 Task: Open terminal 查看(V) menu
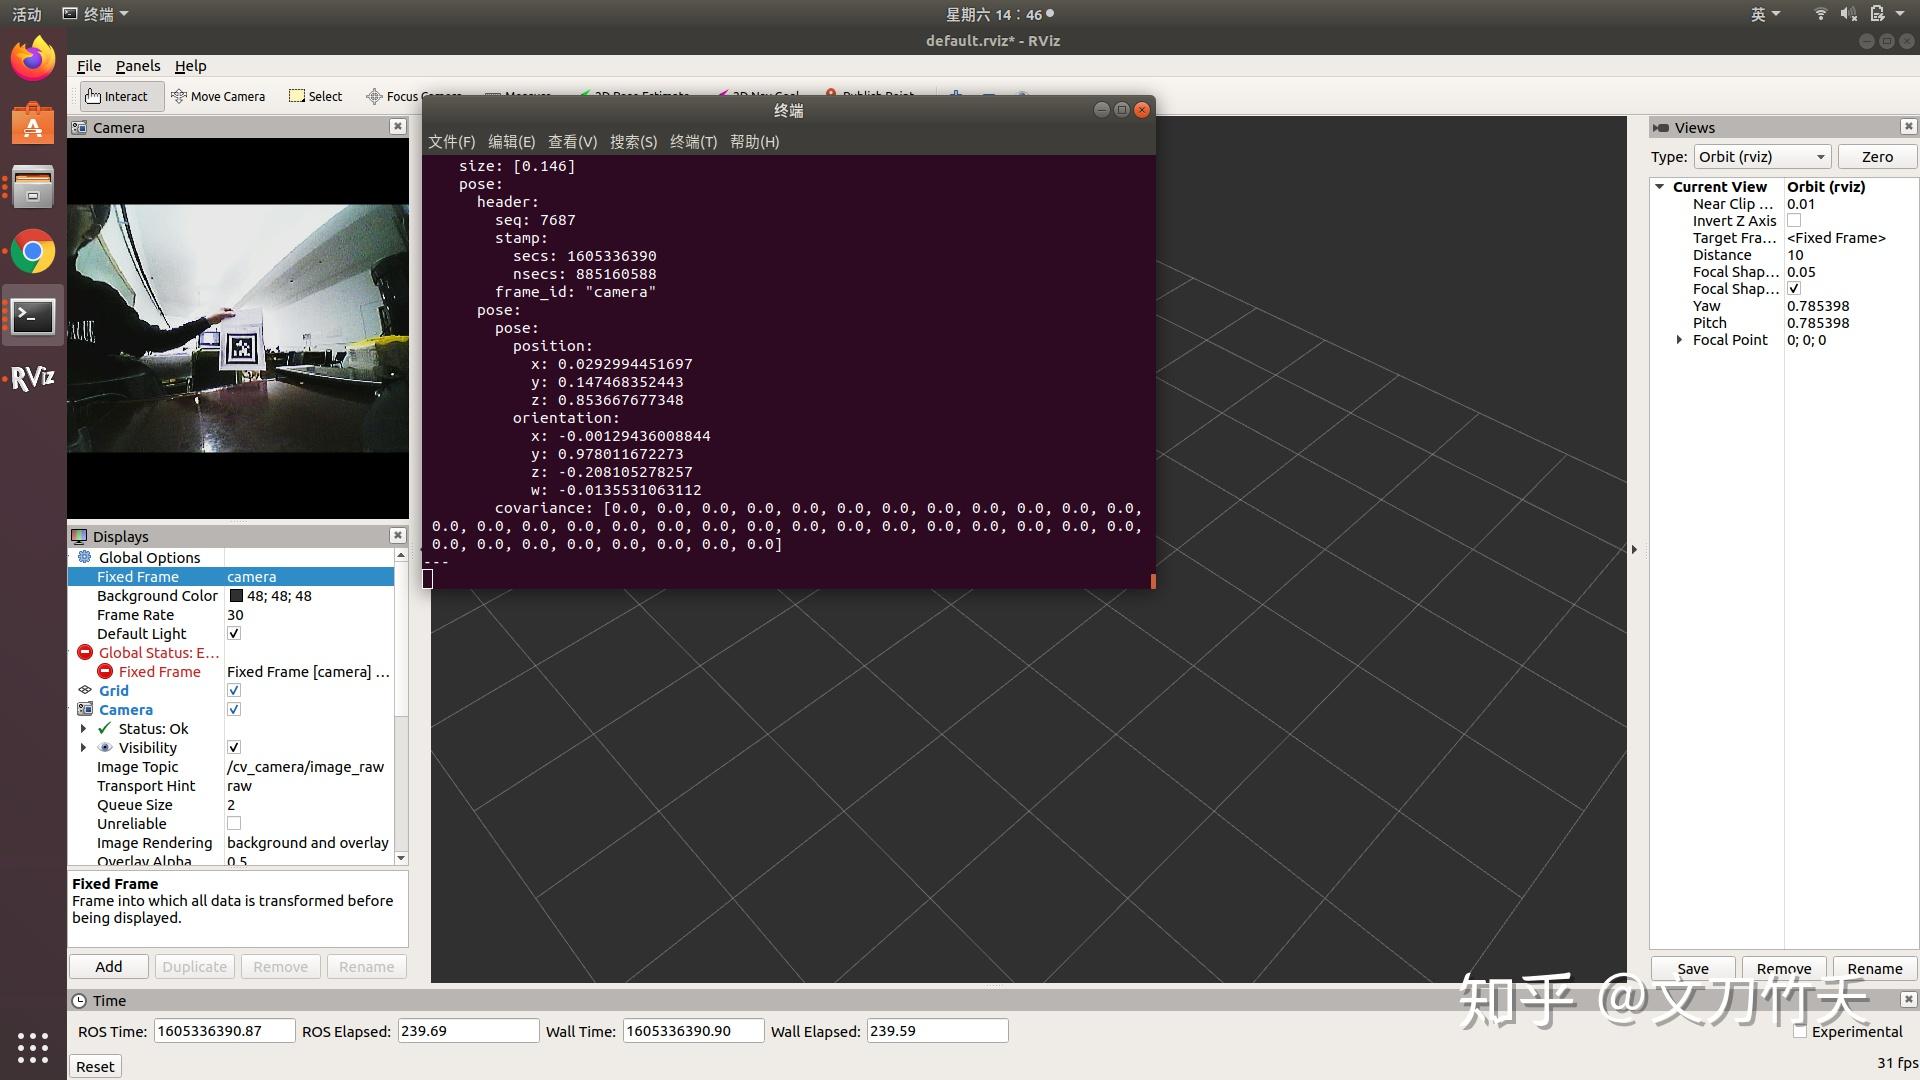572,142
